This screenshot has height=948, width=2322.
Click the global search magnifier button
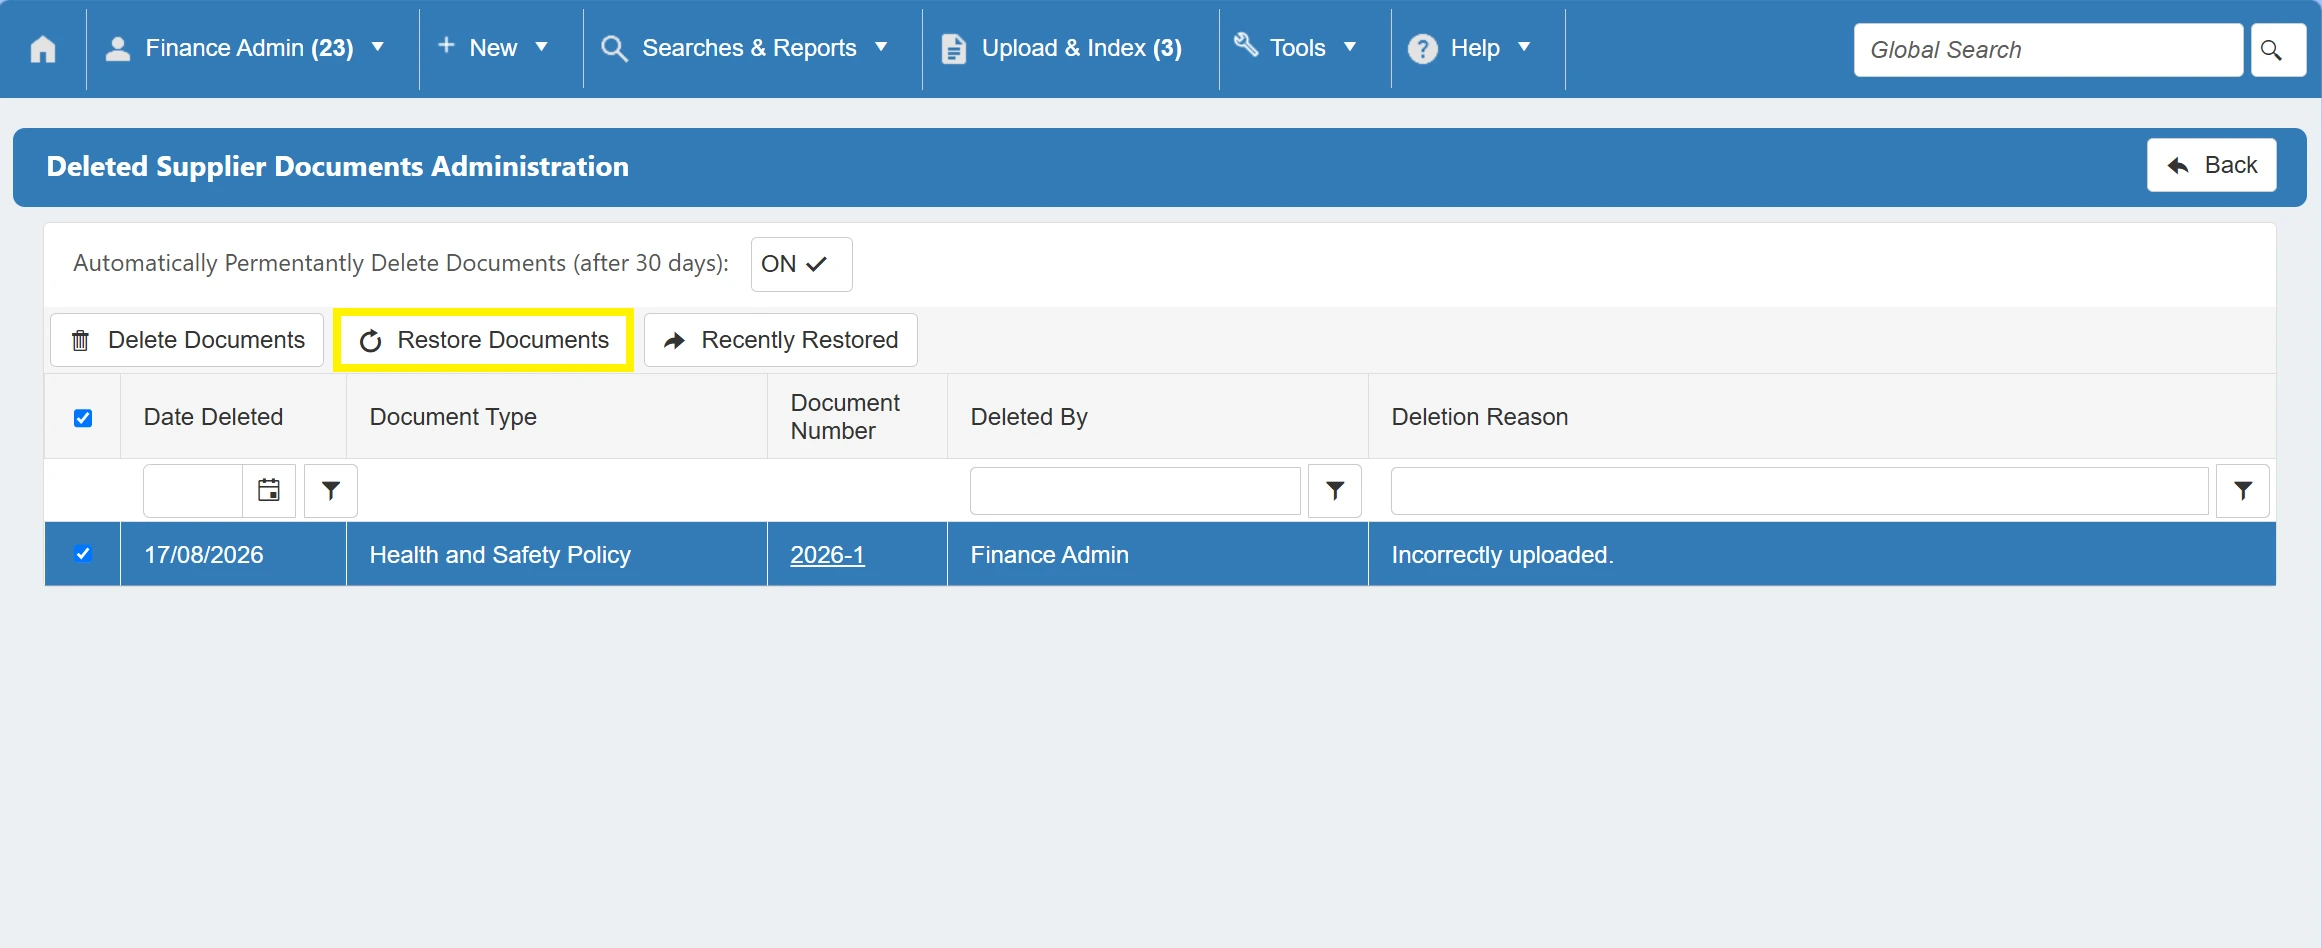2277,49
